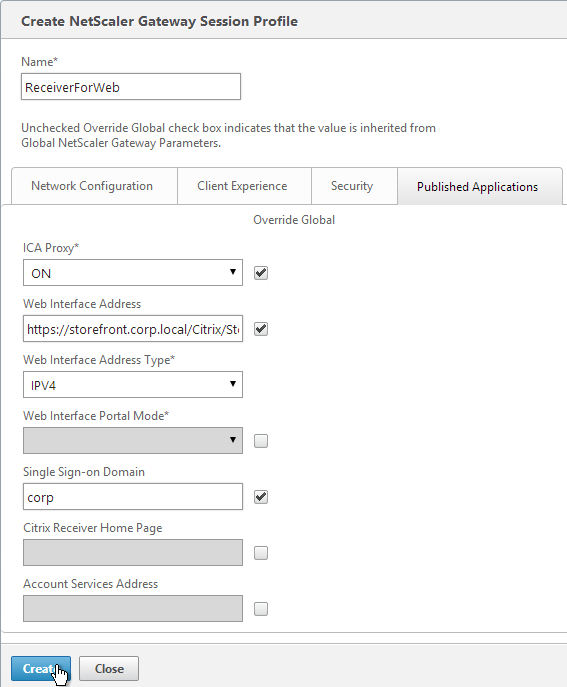
Task: Click the Web Interface Address field
Action: [133, 329]
